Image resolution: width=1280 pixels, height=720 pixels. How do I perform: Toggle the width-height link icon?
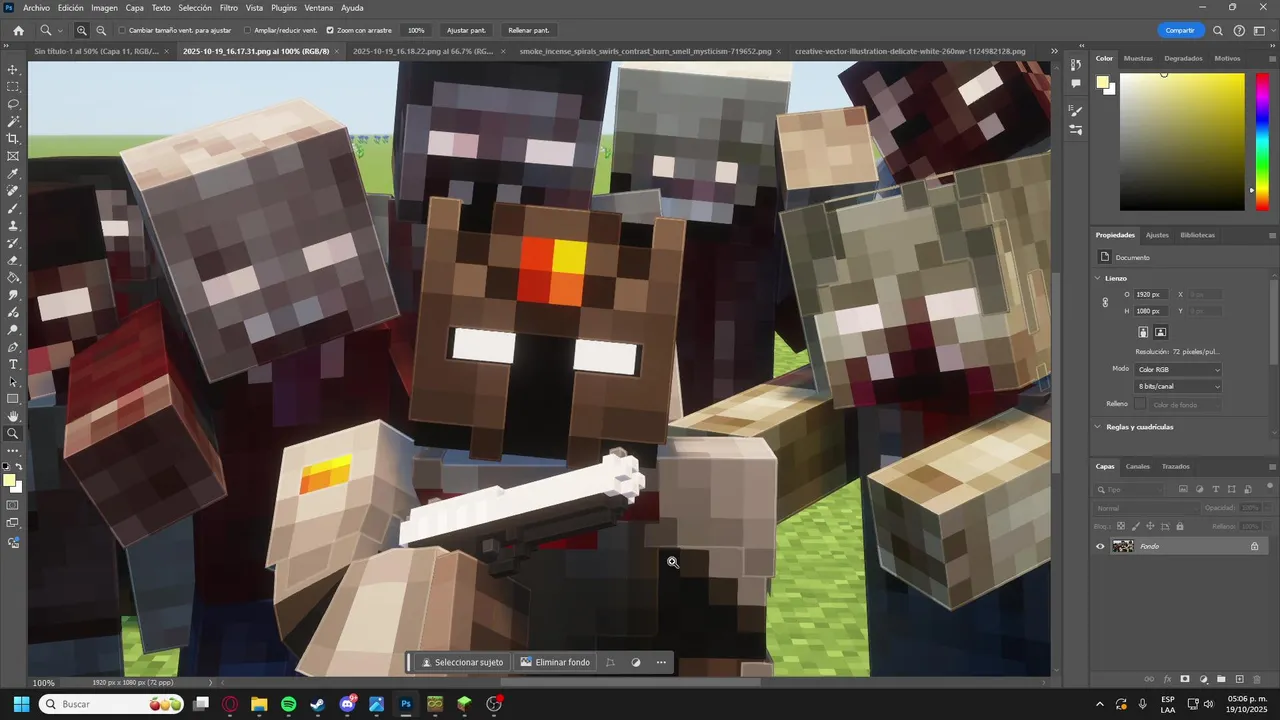point(1105,302)
